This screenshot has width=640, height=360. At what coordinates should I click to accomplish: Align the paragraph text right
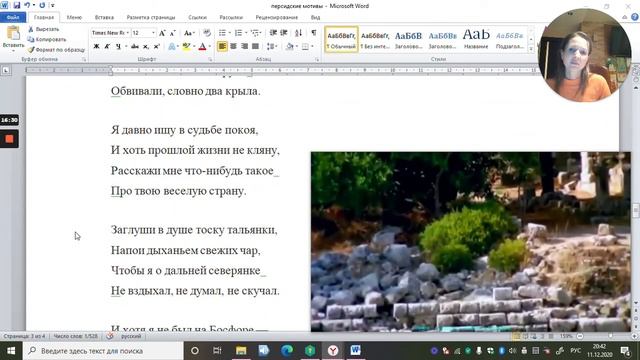point(244,47)
